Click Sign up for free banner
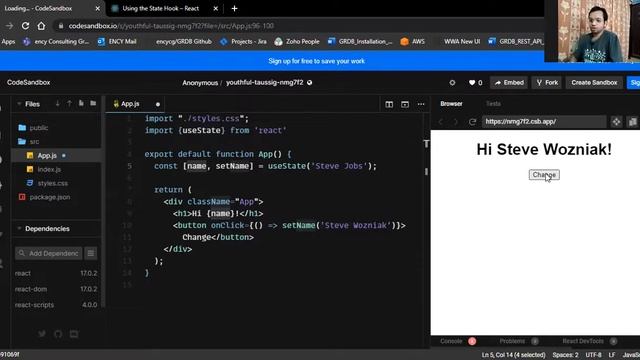Viewport: 640px width, 360px height. tap(316, 61)
